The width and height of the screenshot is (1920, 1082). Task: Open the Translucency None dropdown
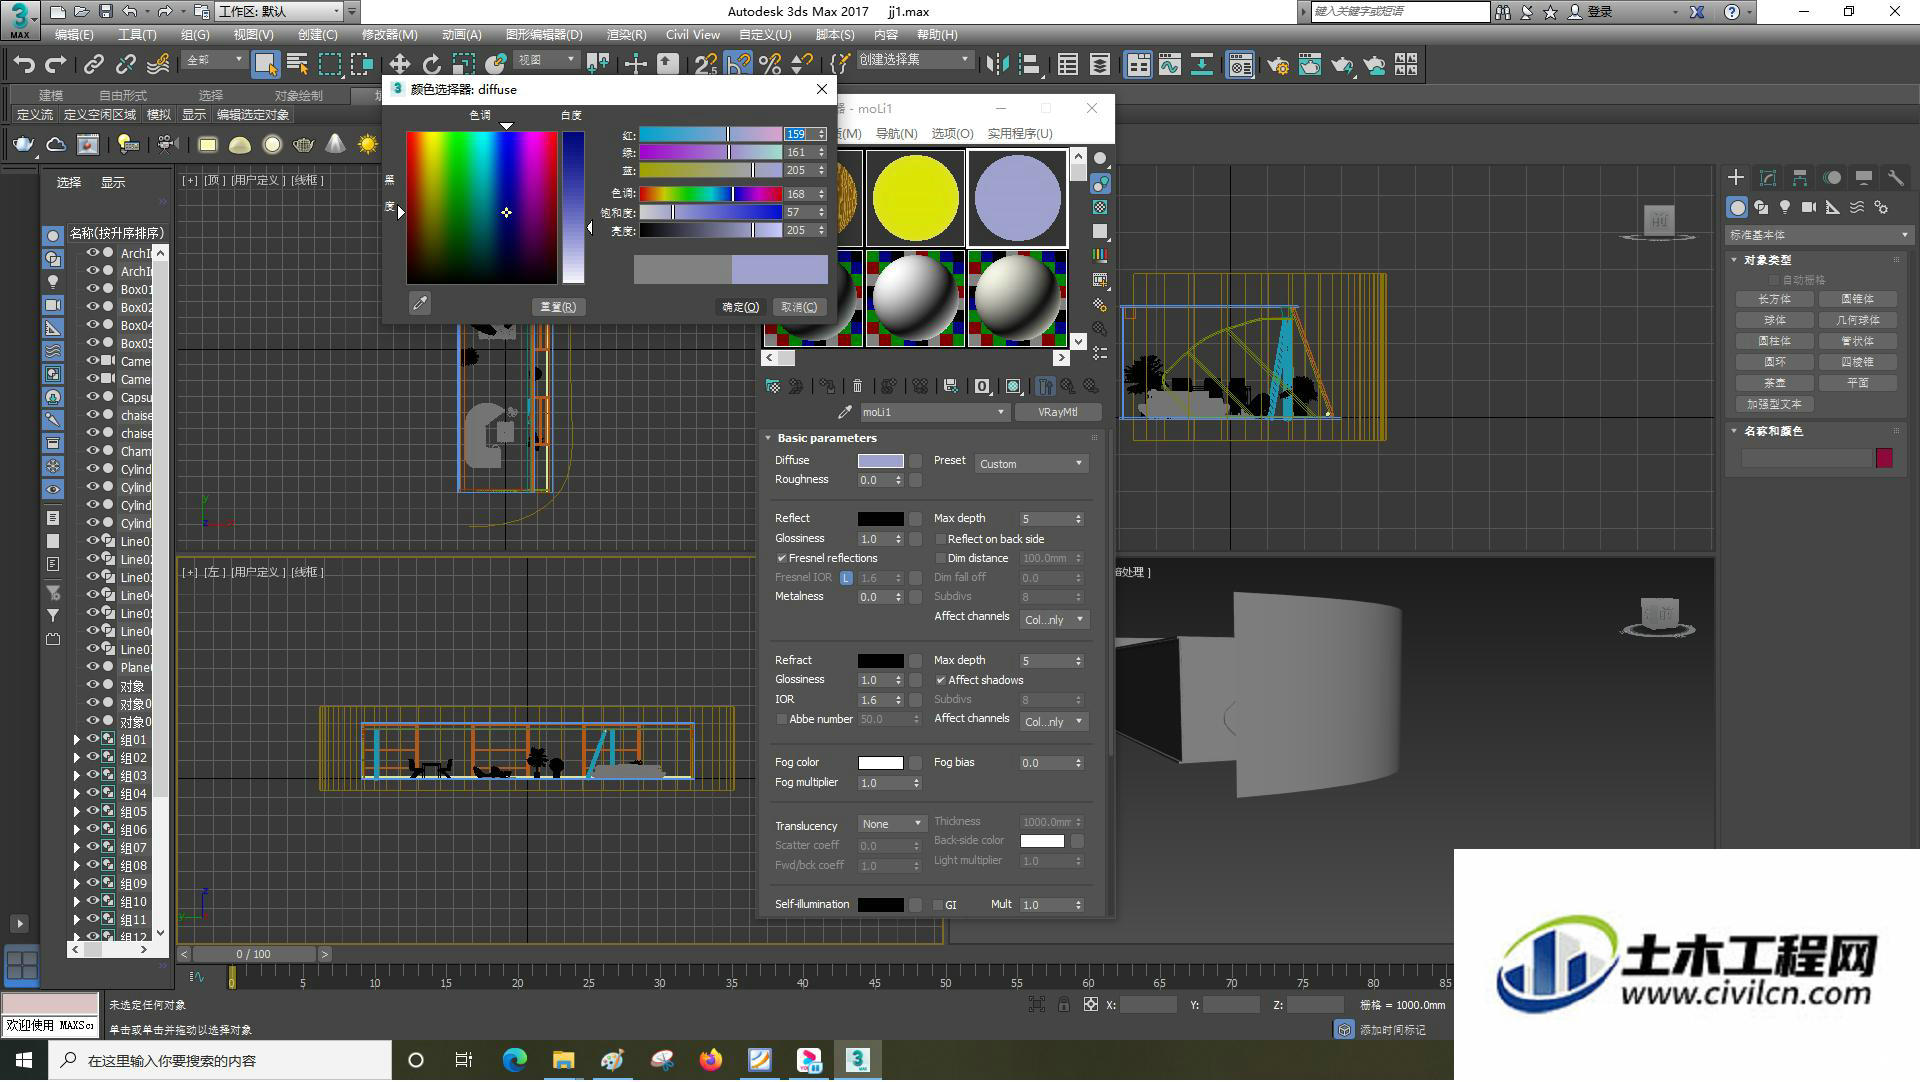point(892,824)
